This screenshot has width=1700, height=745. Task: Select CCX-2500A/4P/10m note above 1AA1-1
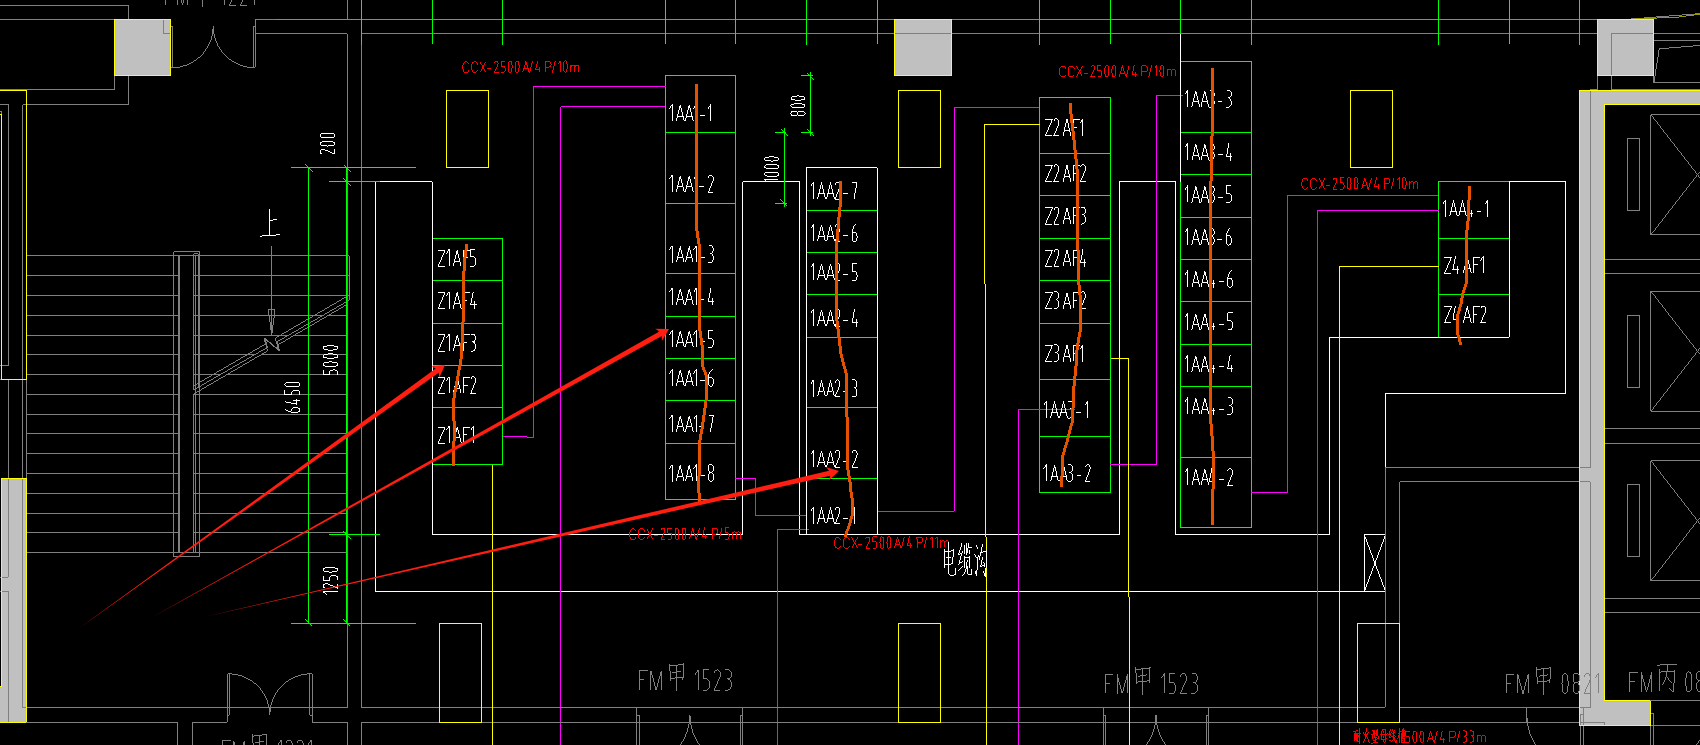coord(521,68)
